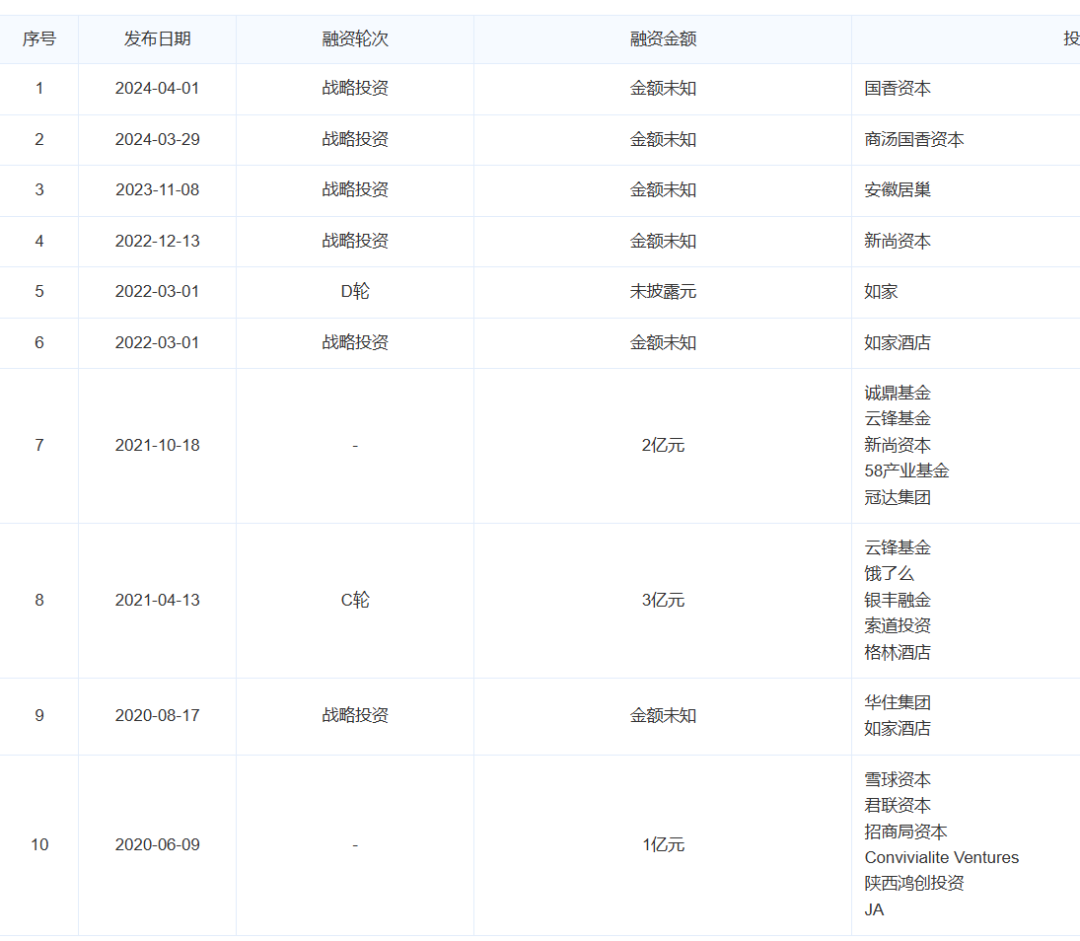Open investor link 商汤国香资本
Image resolution: width=1080 pixels, height=941 pixels.
pyautogui.click(x=914, y=140)
